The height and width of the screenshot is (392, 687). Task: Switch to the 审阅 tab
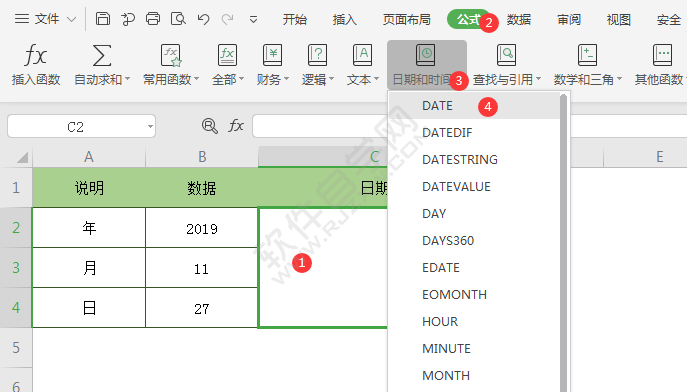pos(569,19)
